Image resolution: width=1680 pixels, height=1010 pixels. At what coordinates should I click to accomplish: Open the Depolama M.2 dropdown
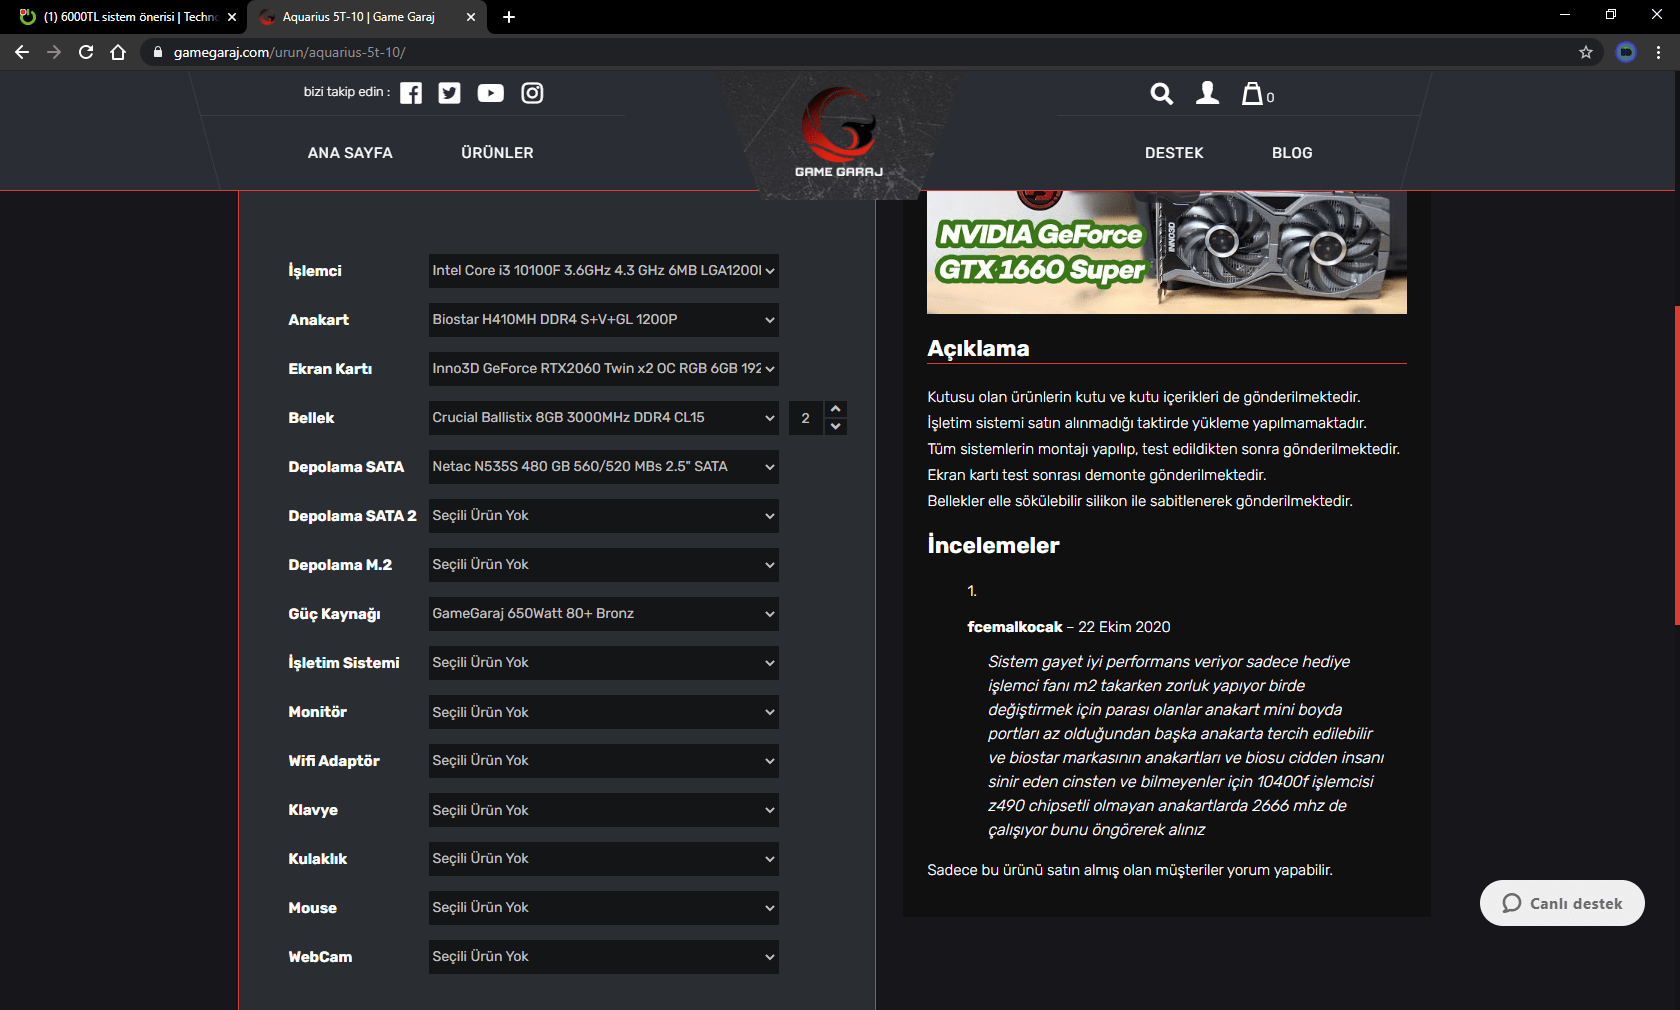coord(604,565)
